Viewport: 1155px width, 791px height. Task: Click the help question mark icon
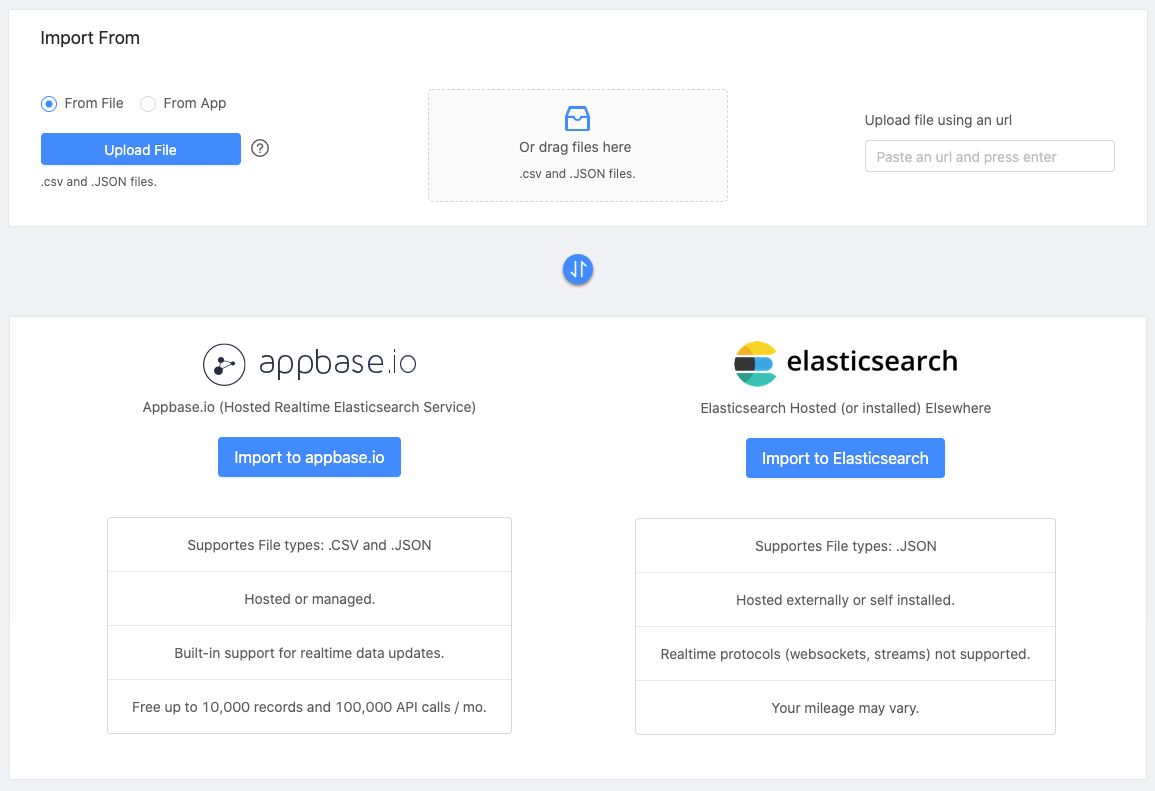point(260,148)
